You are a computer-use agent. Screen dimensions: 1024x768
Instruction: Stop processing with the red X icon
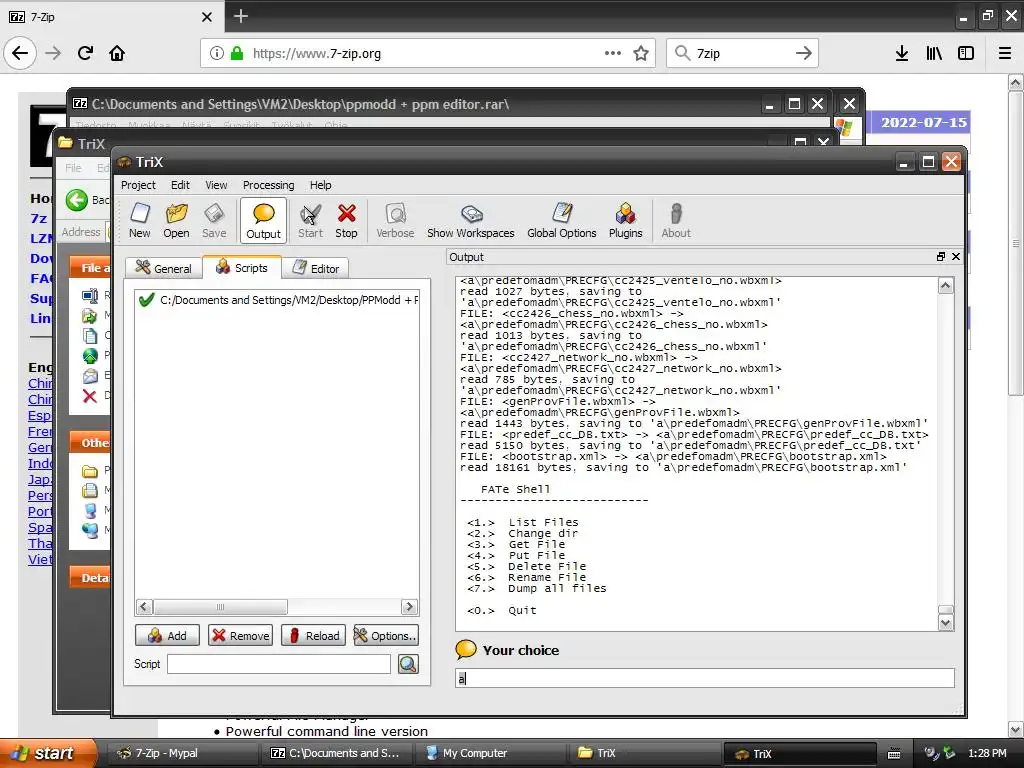pos(346,221)
